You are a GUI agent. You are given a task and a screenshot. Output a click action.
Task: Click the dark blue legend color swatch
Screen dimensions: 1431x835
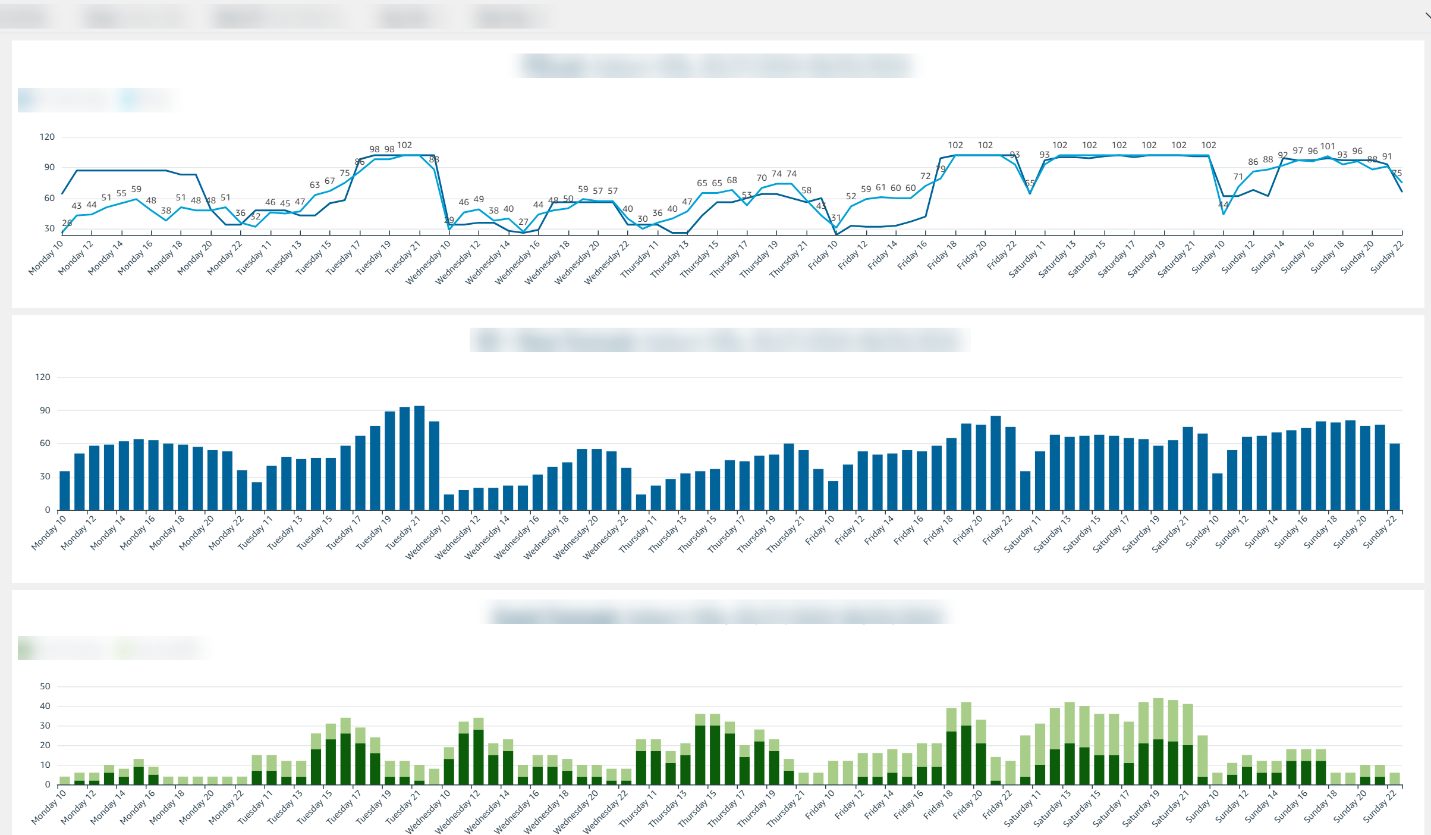(x=25, y=99)
